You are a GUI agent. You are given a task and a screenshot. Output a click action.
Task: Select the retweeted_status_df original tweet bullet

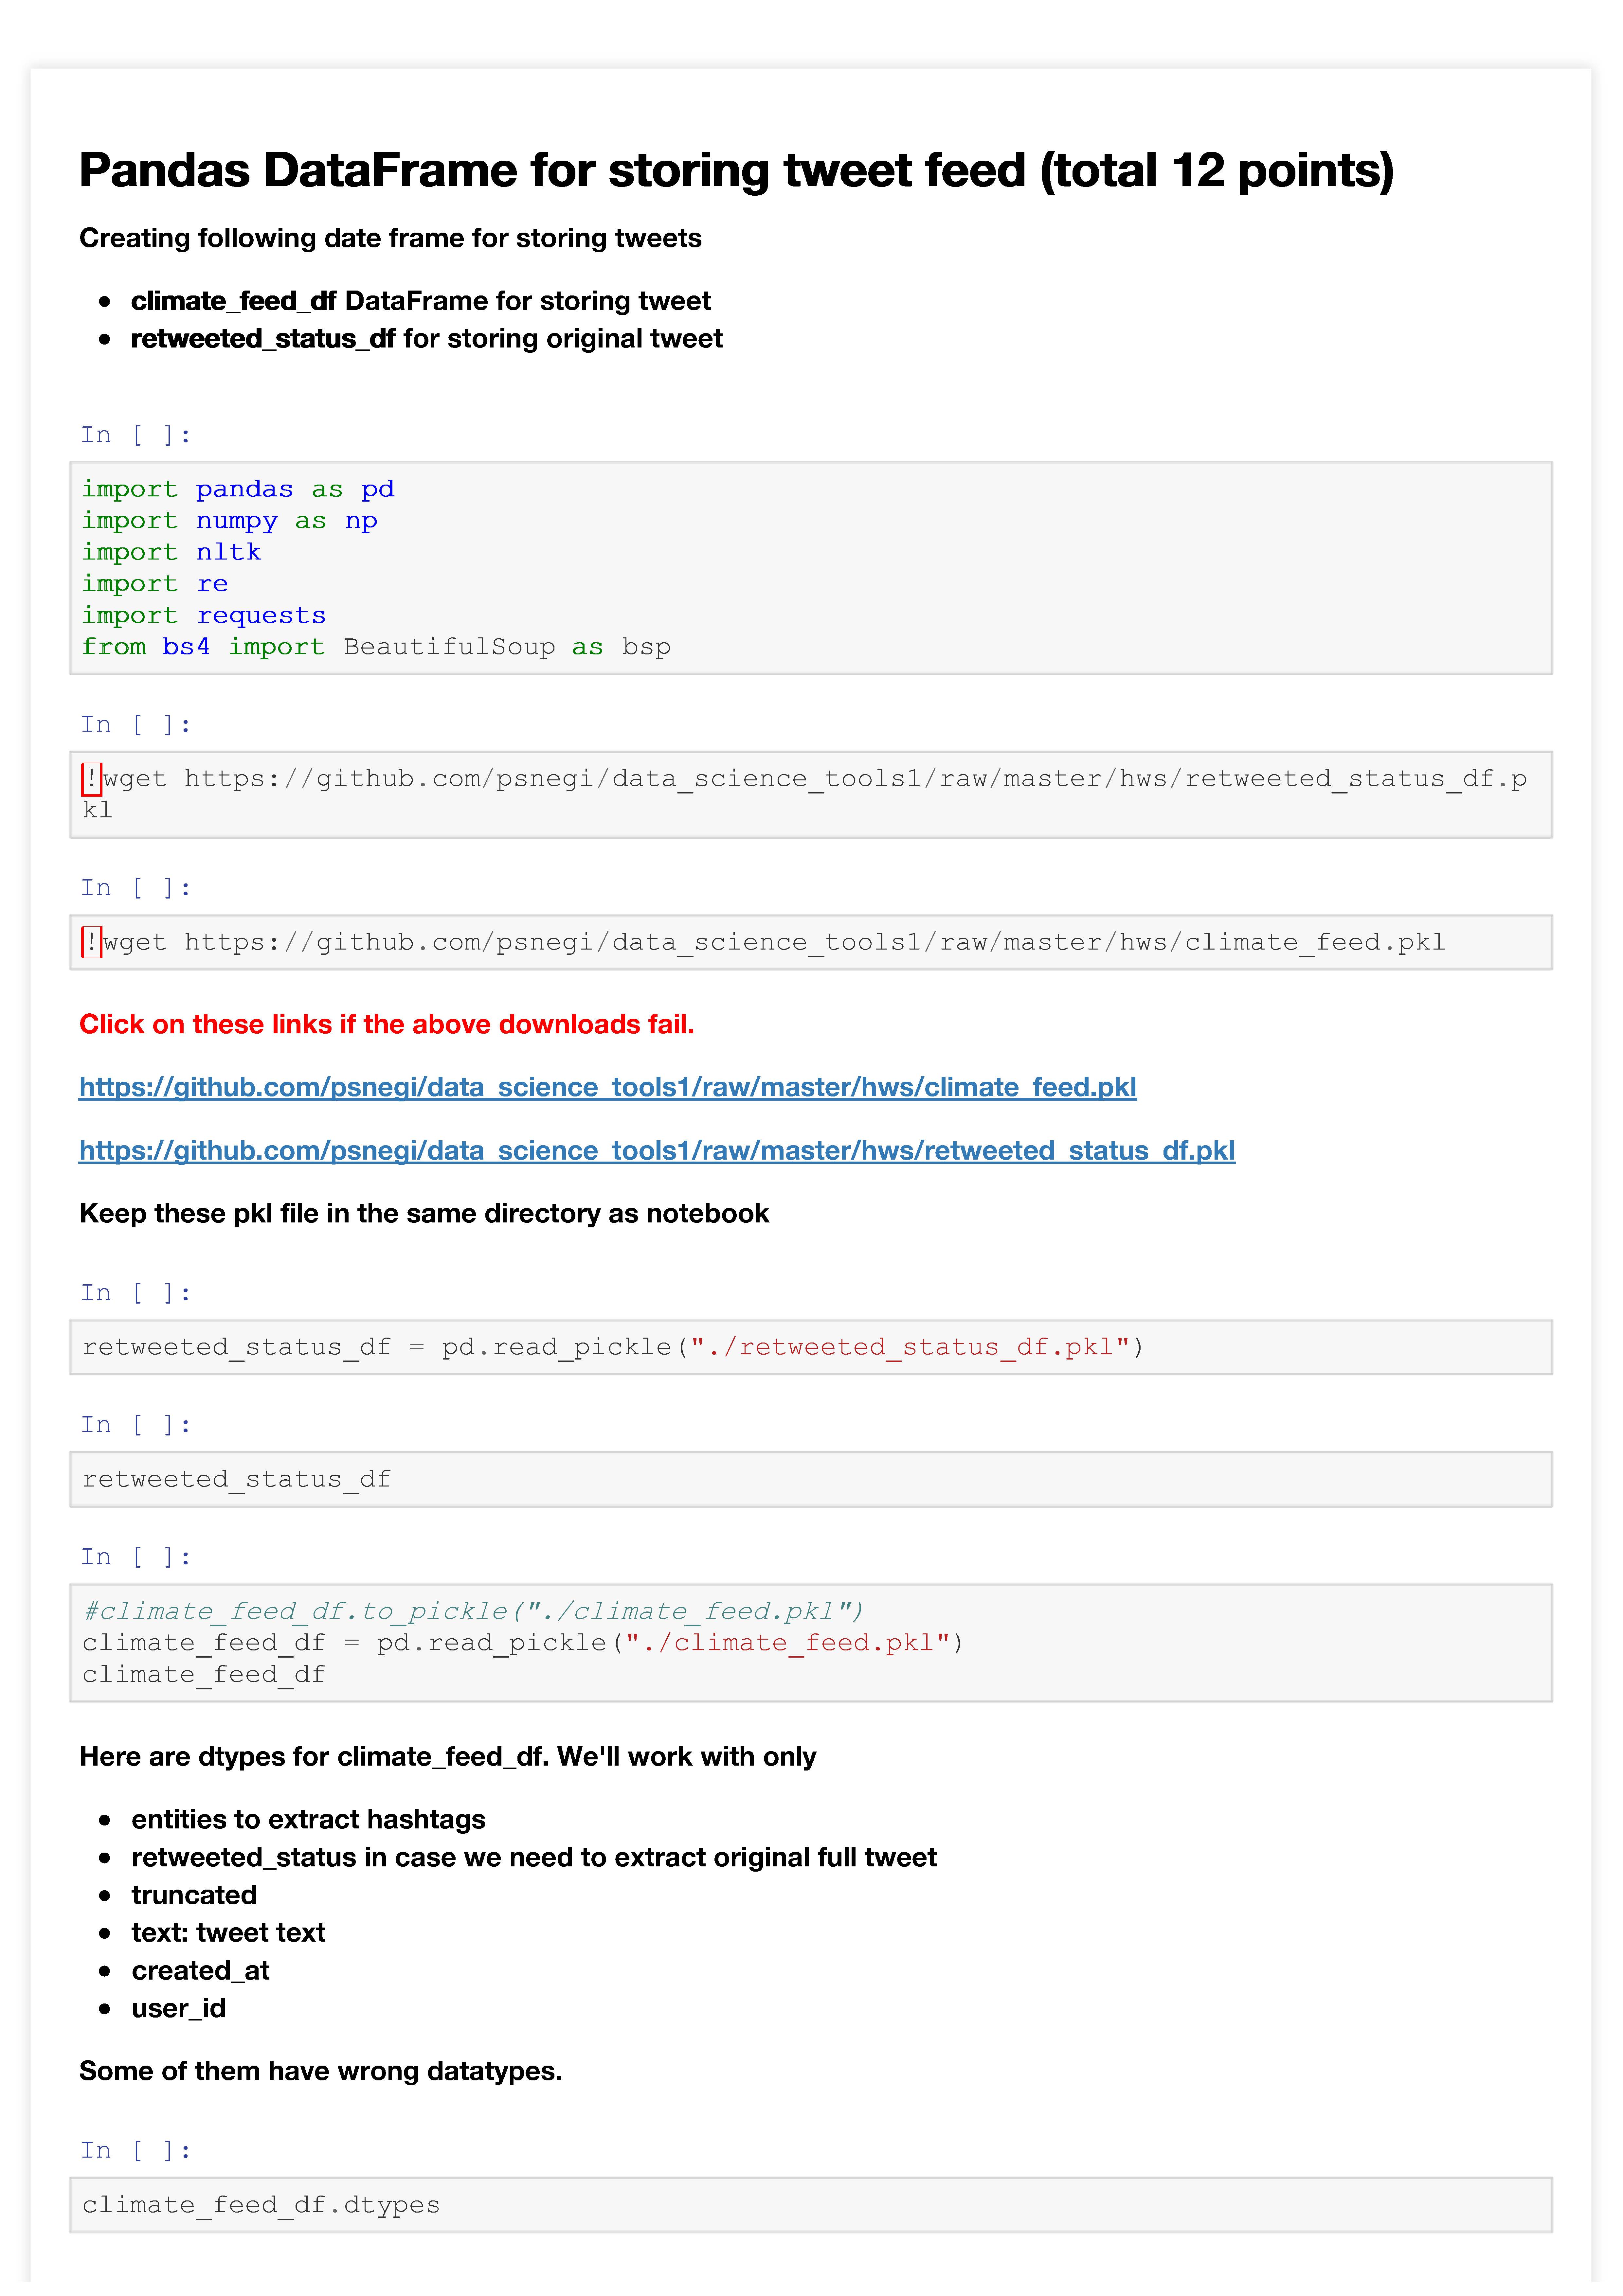pos(426,339)
